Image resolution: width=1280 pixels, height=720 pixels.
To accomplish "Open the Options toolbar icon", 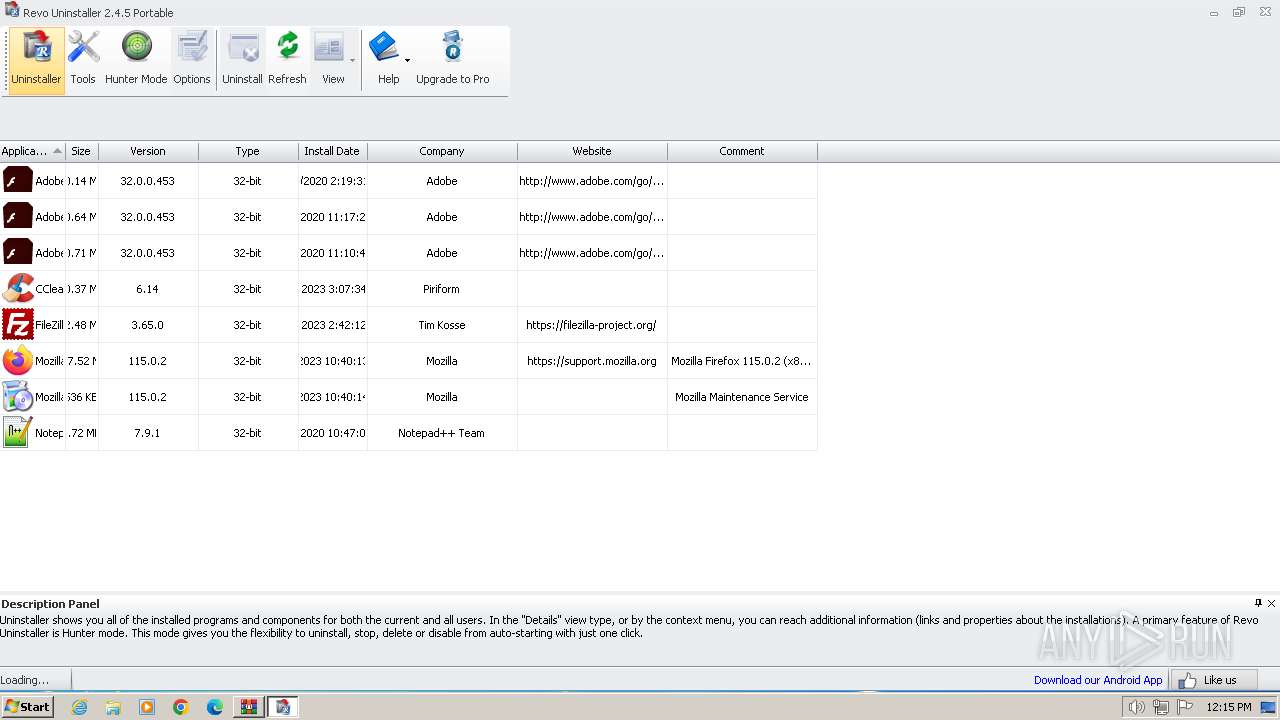I will (x=192, y=60).
